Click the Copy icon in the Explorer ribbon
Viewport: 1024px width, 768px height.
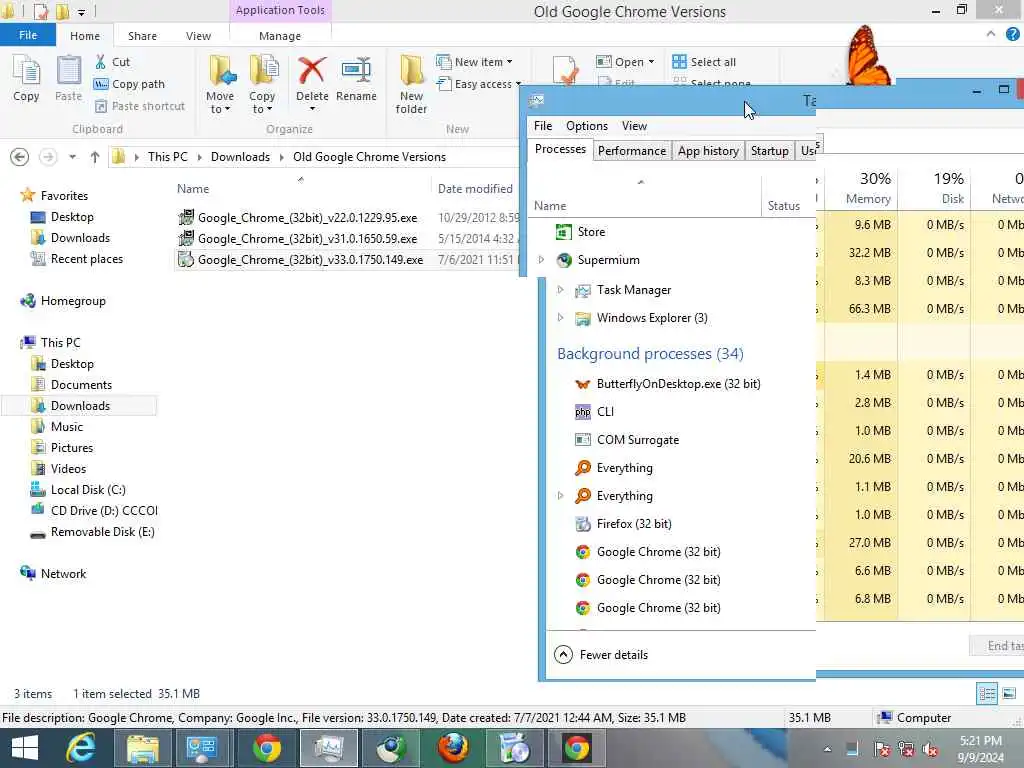(26, 78)
